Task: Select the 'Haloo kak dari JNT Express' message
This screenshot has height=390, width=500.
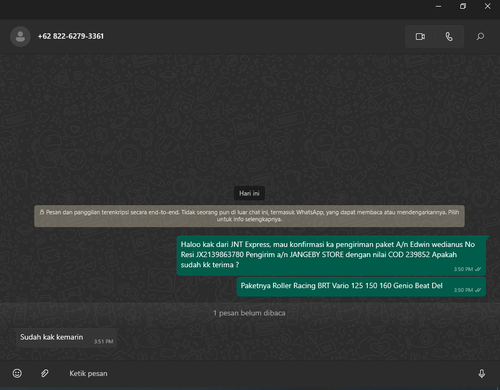Action: tap(331, 255)
